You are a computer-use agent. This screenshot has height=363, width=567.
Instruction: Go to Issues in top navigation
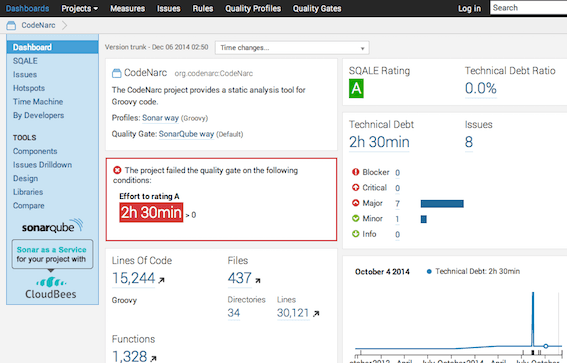(169, 8)
